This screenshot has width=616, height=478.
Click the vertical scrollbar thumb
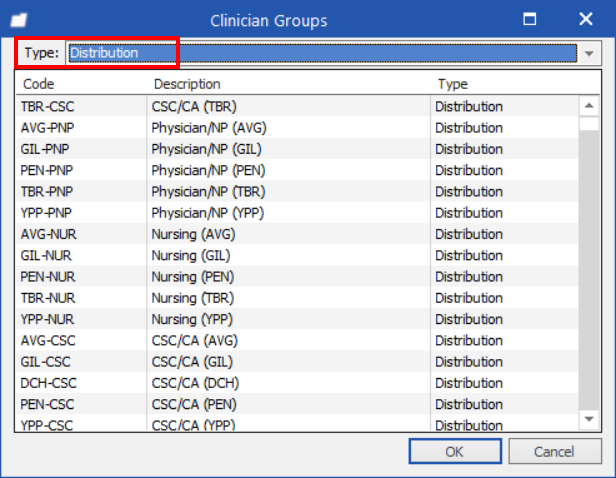point(589,124)
